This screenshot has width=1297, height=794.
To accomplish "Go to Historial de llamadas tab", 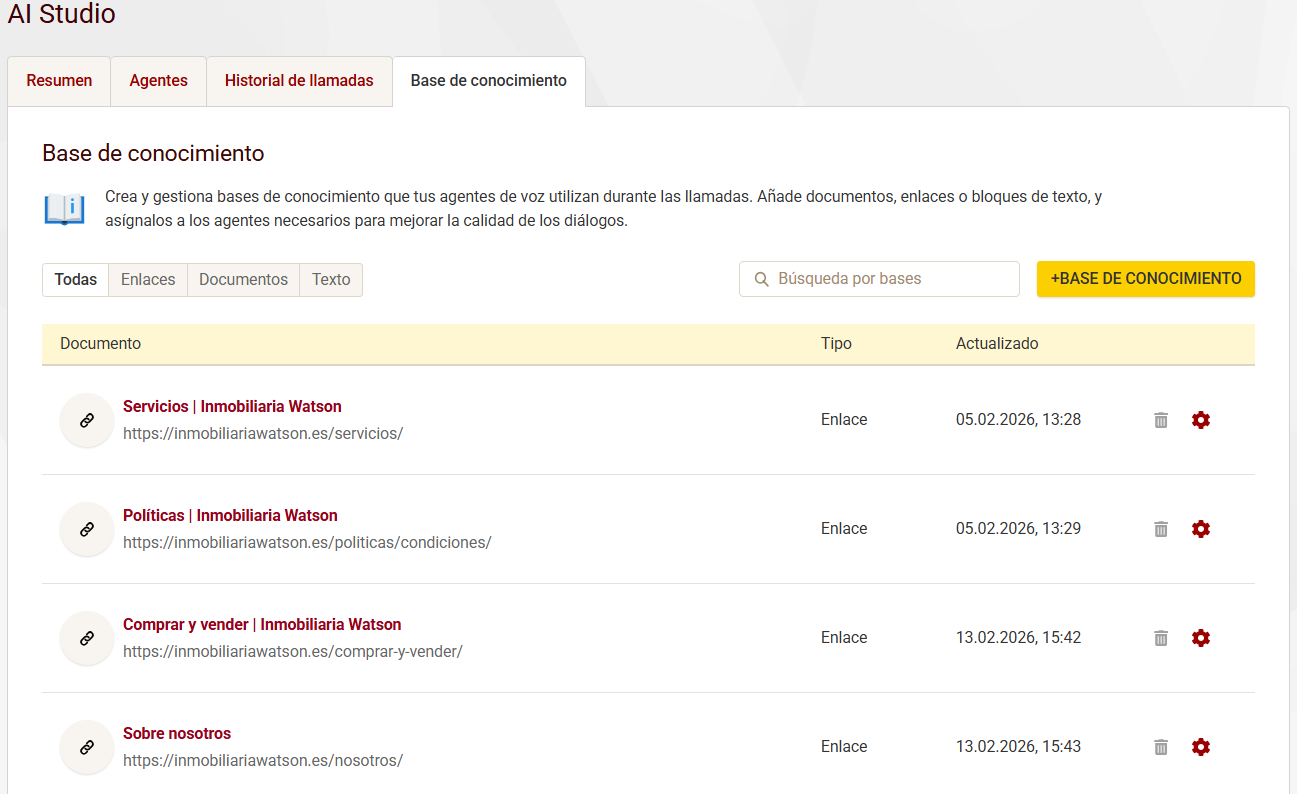I will tap(299, 81).
